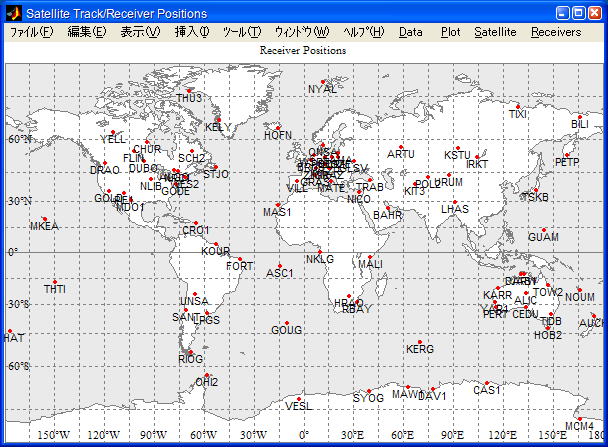Open the ヘルプ(H) menu
The height and width of the screenshot is (447, 608).
tap(363, 32)
